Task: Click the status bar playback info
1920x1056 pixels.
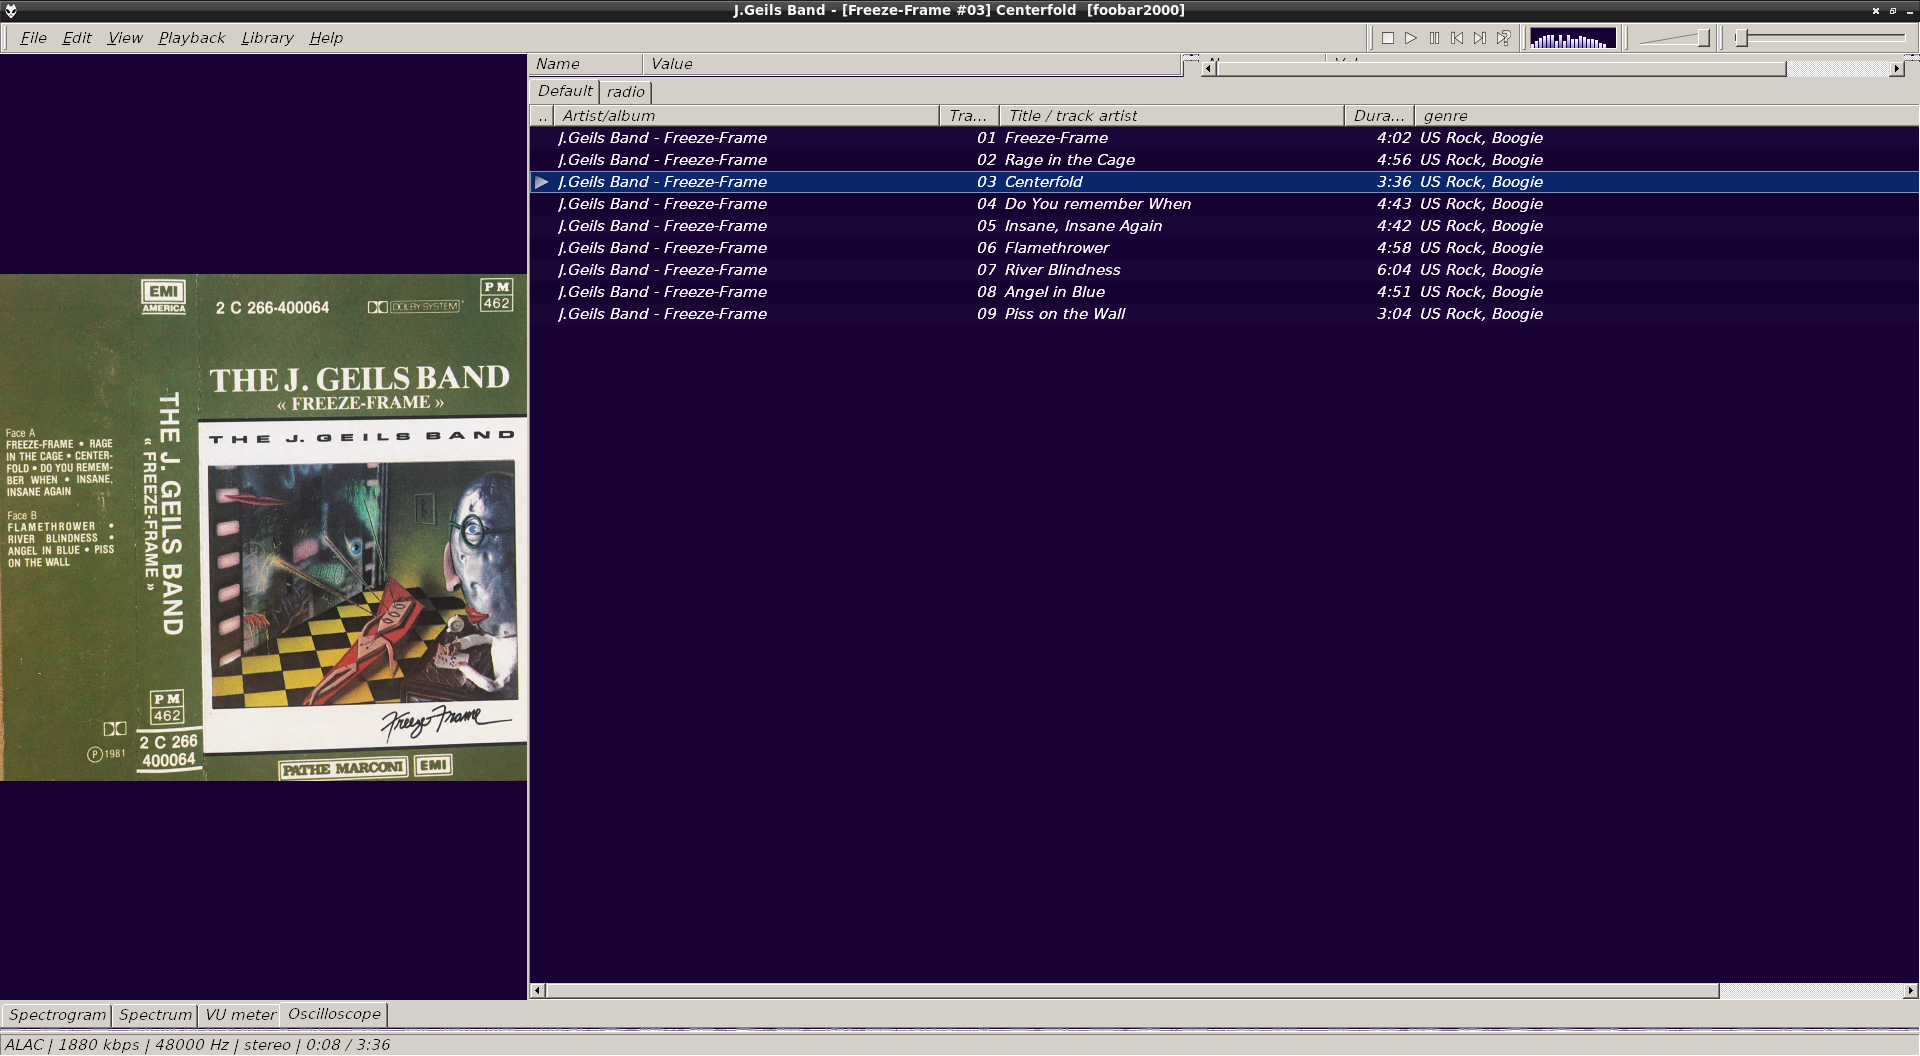Action: click(197, 1045)
